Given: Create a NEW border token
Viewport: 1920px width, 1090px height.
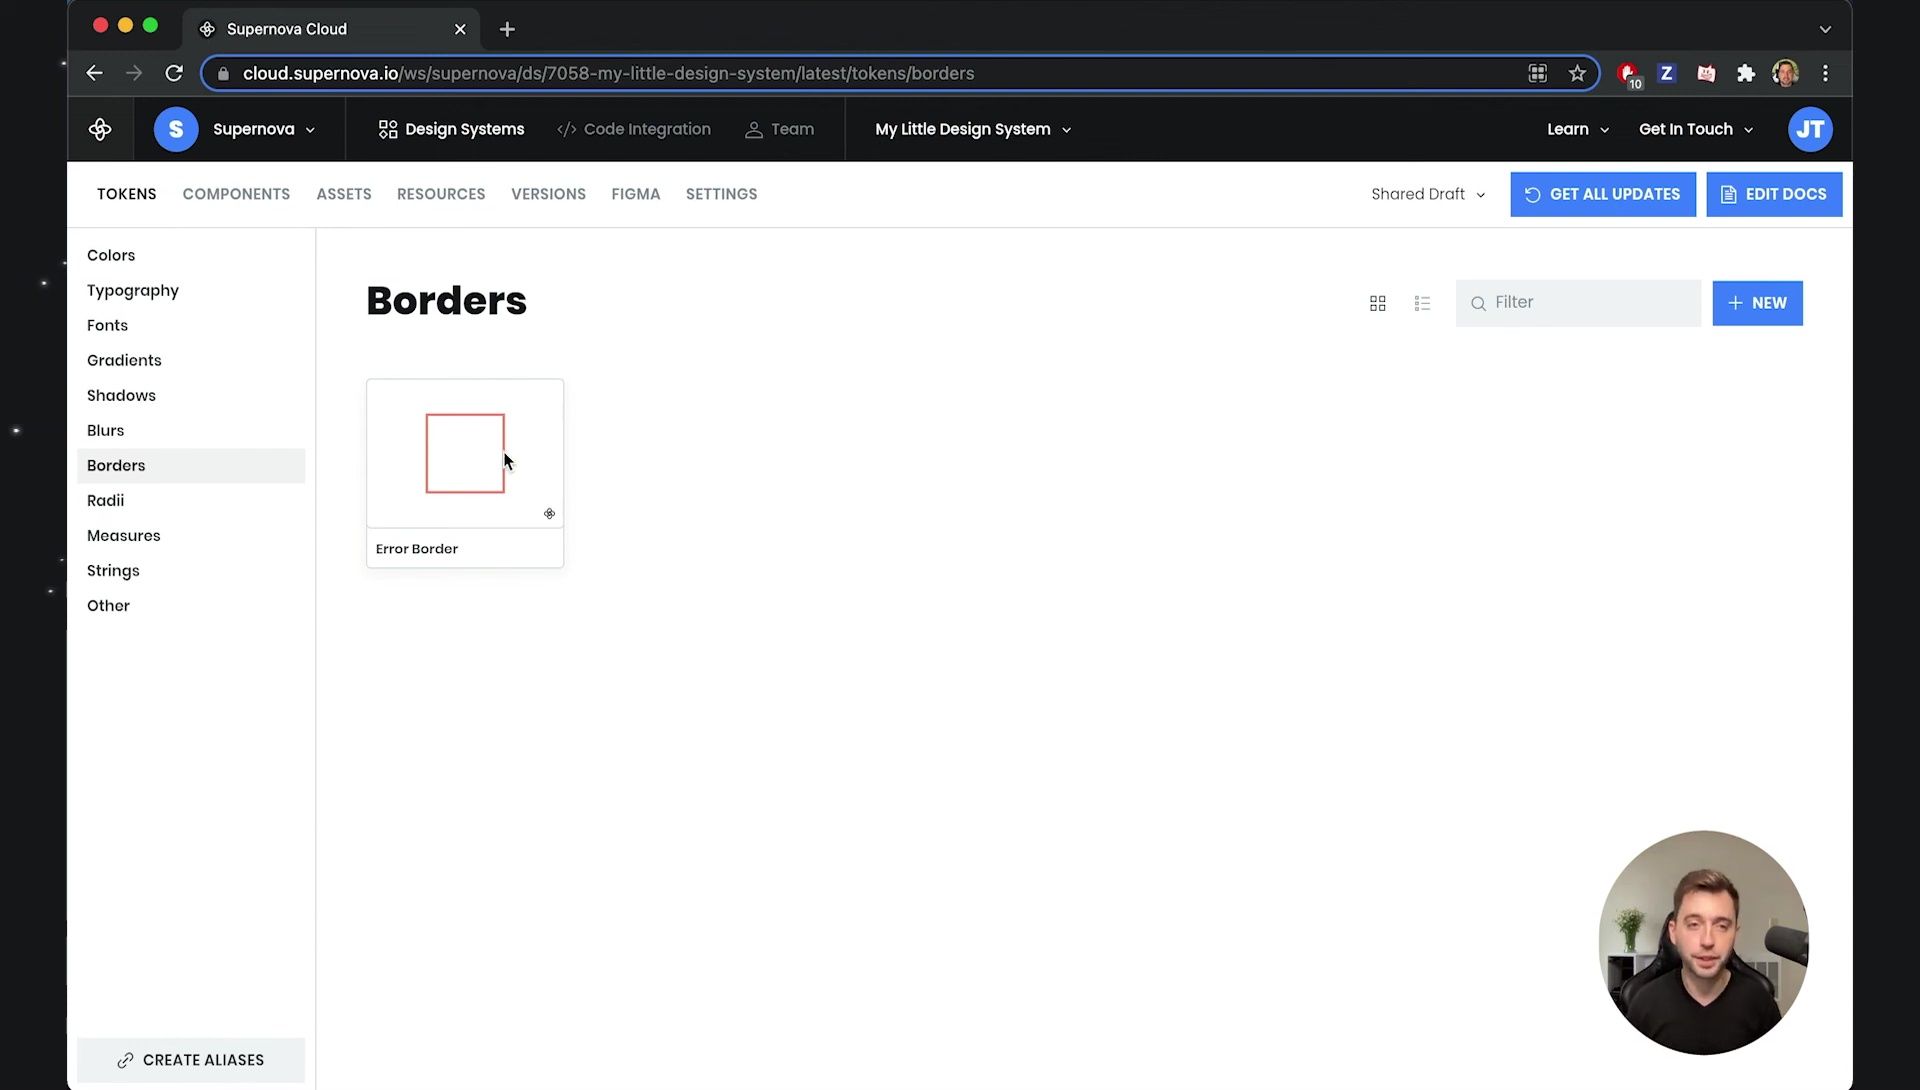Looking at the screenshot, I should [x=1757, y=303].
